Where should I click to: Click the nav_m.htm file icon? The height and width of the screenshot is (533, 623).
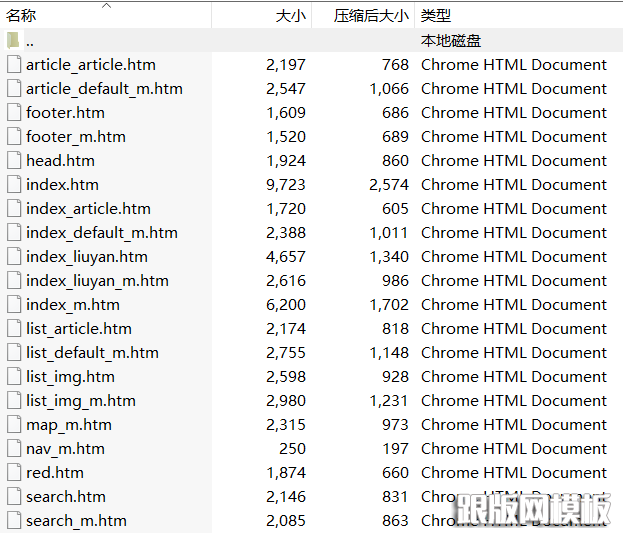(x=13, y=448)
